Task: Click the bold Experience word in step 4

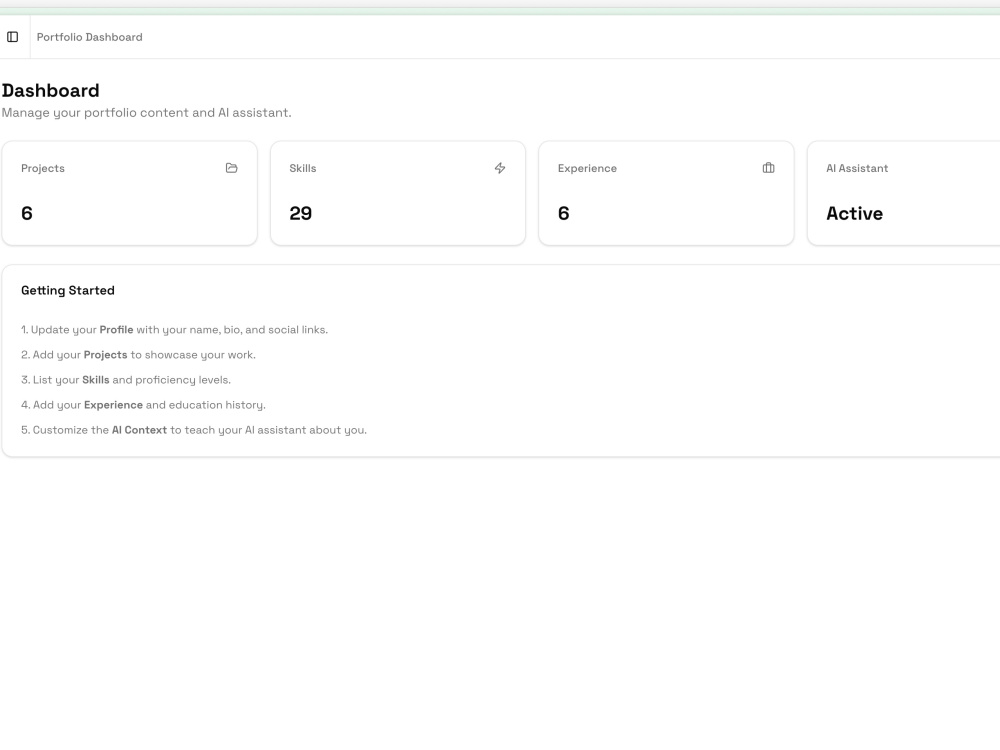Action: [x=114, y=405]
